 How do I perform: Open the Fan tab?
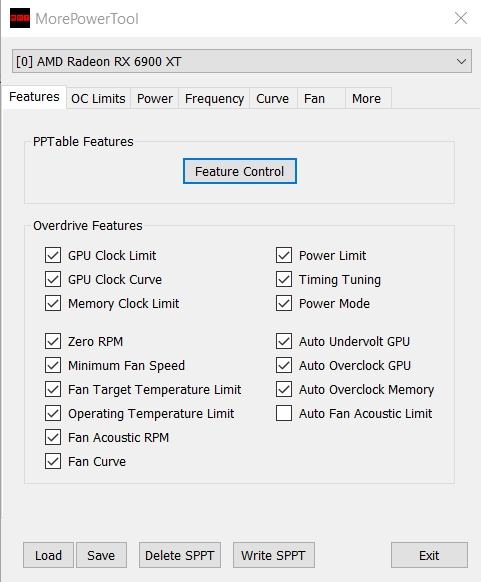(x=321, y=99)
